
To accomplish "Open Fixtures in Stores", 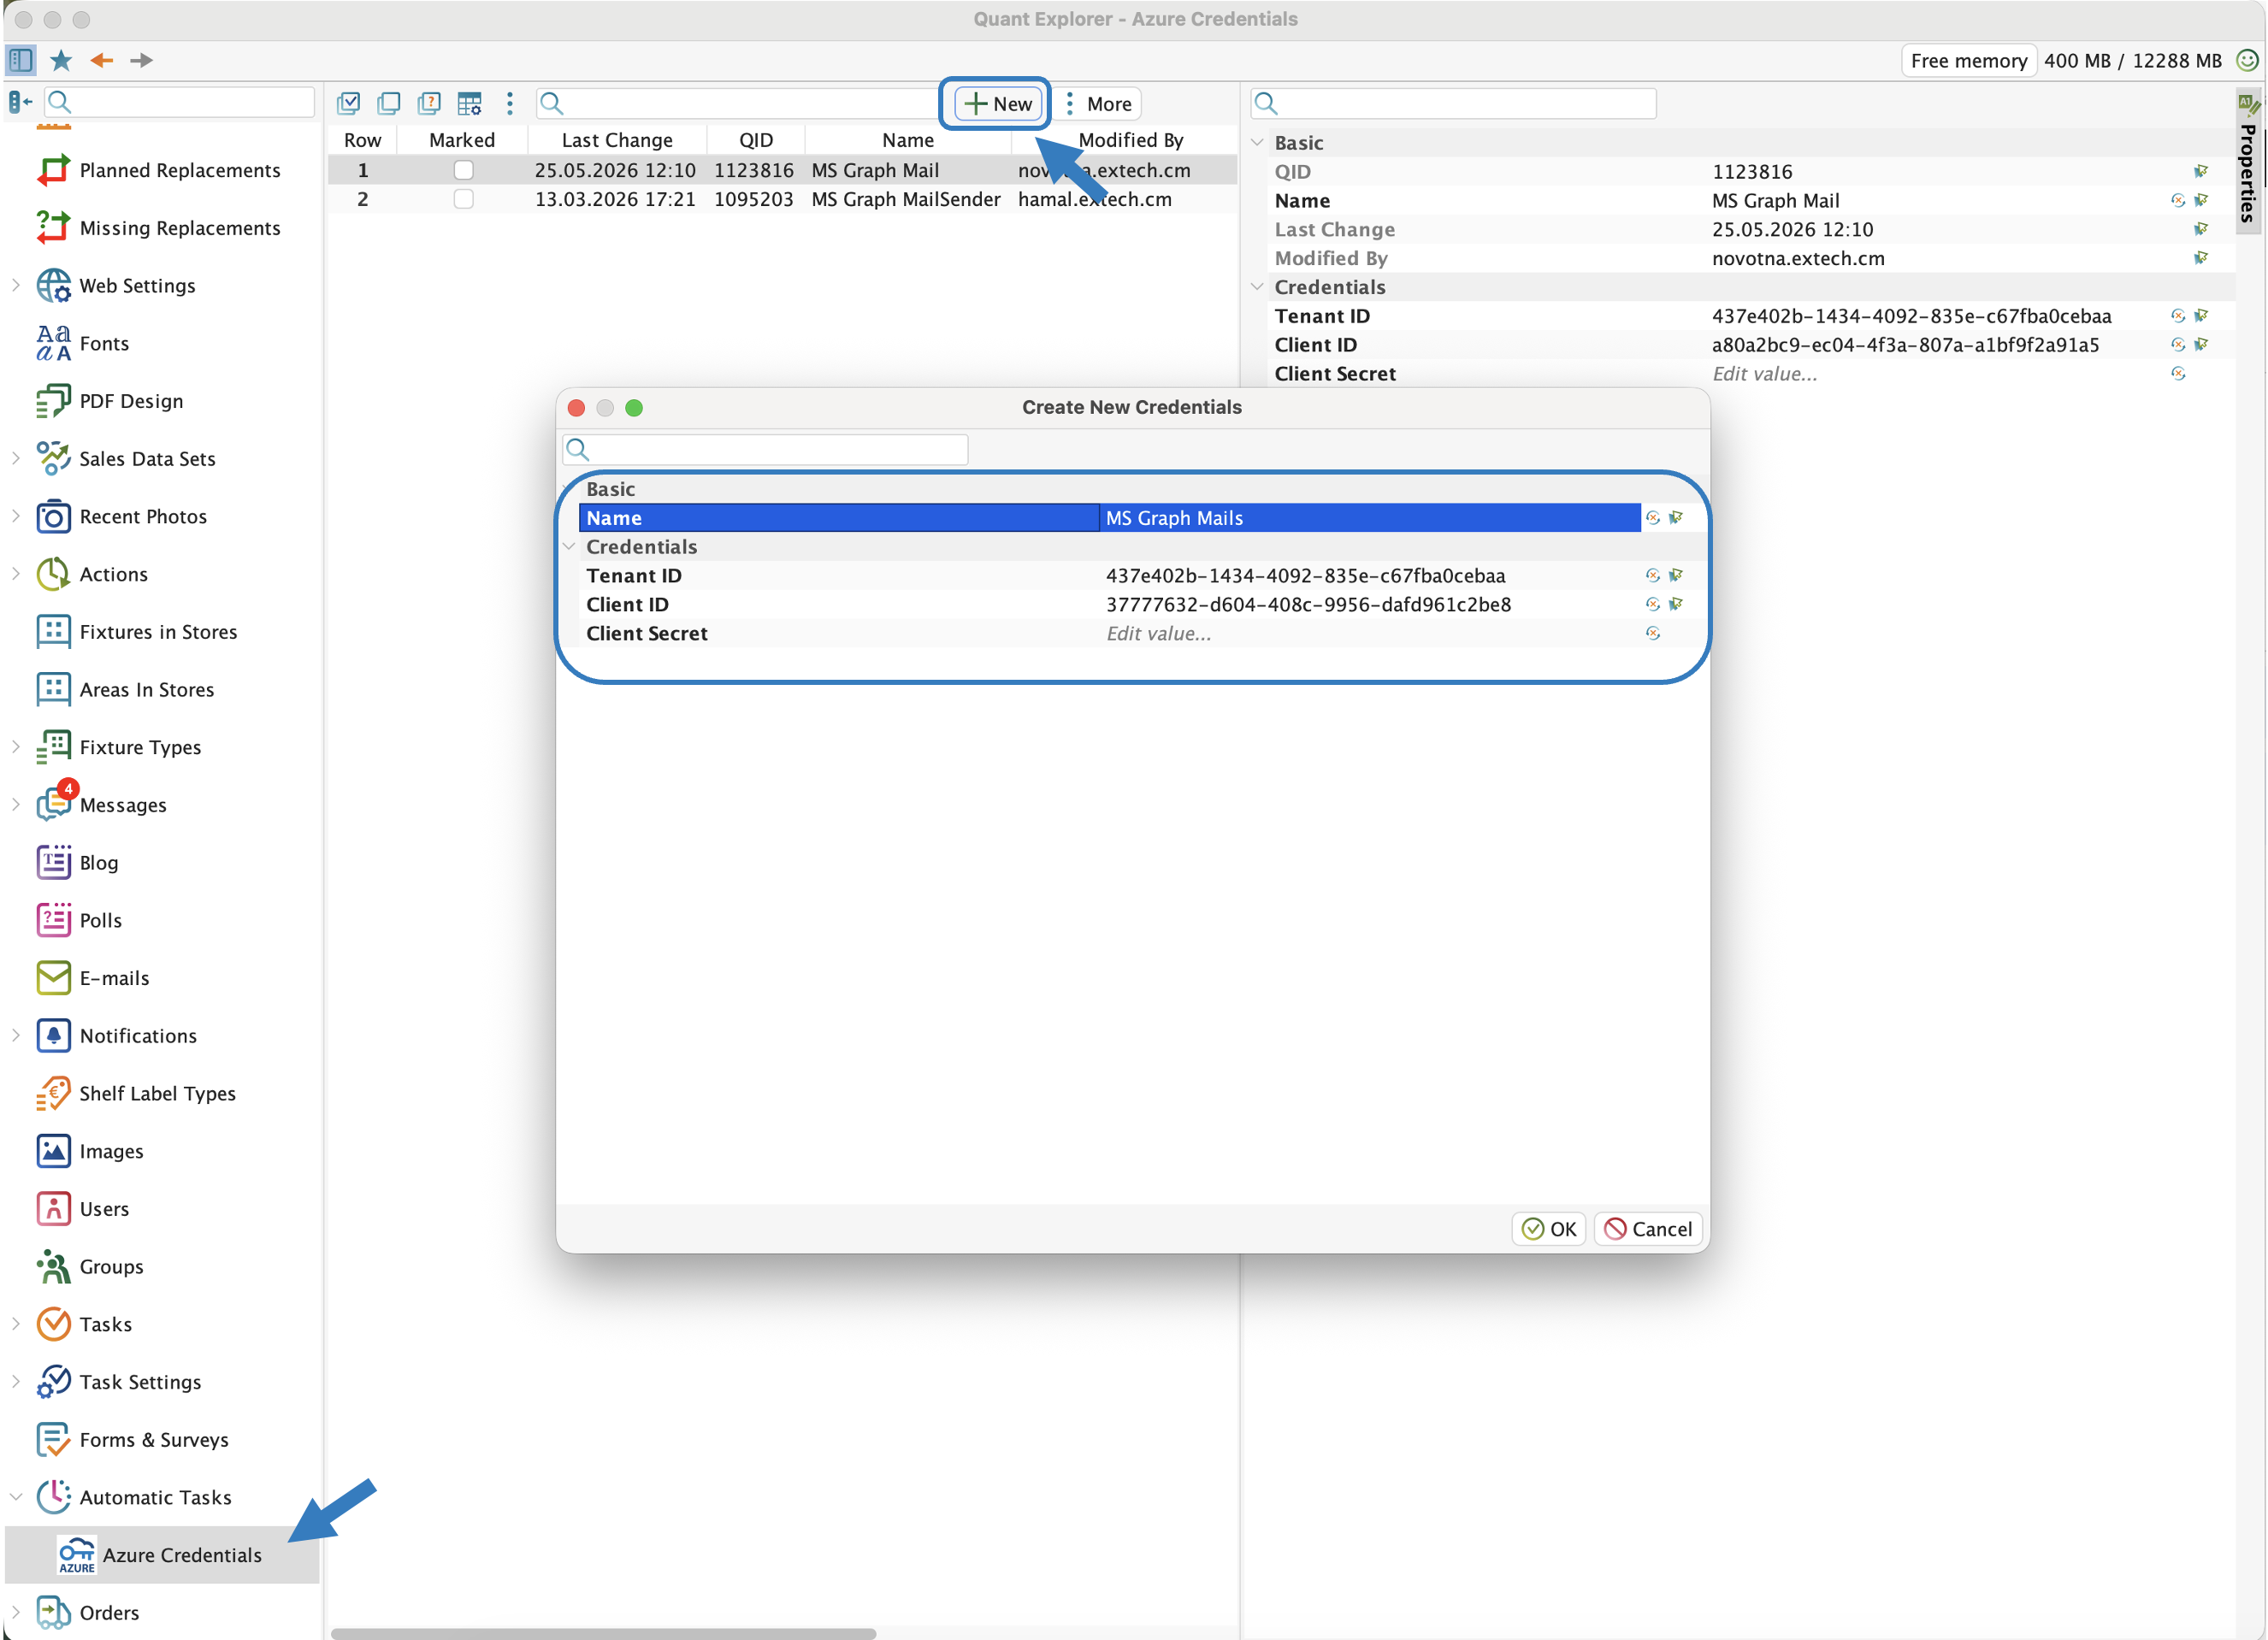I will [x=137, y=632].
